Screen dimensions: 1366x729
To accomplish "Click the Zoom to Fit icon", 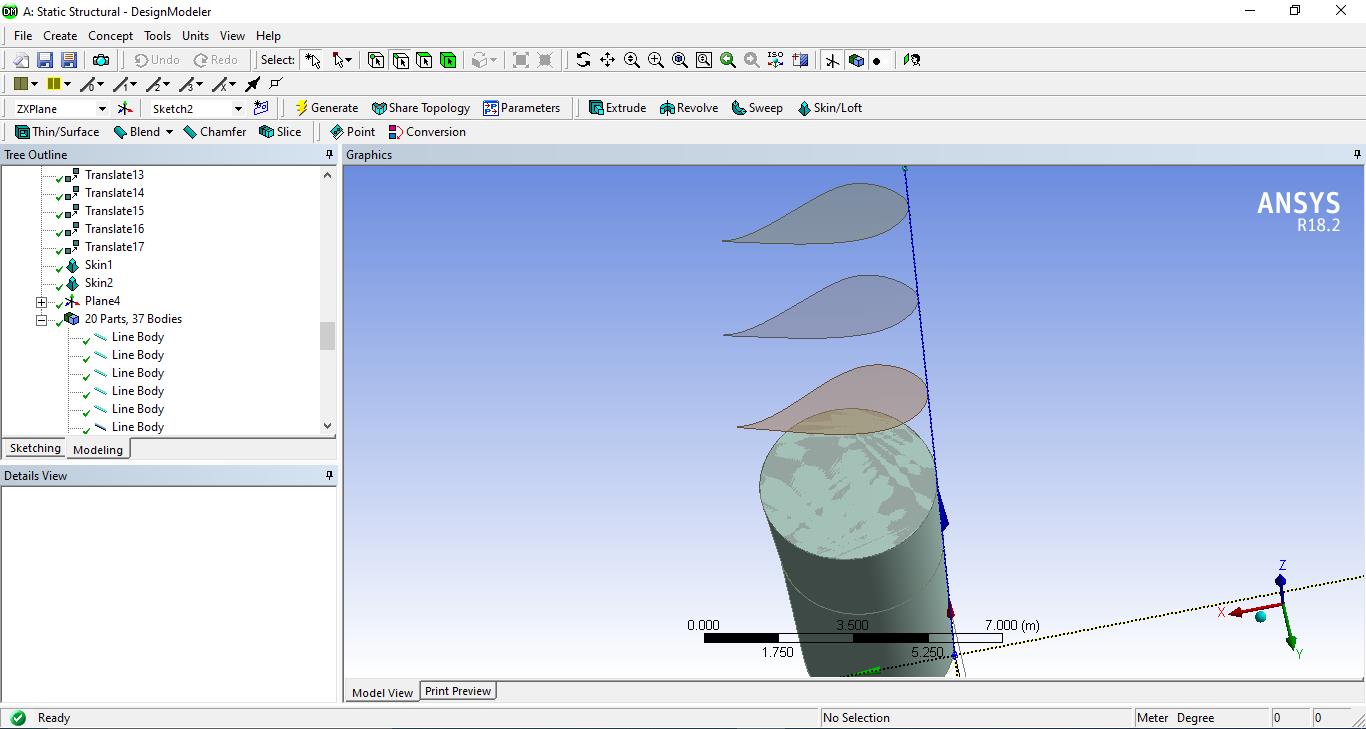I will pyautogui.click(x=679, y=60).
